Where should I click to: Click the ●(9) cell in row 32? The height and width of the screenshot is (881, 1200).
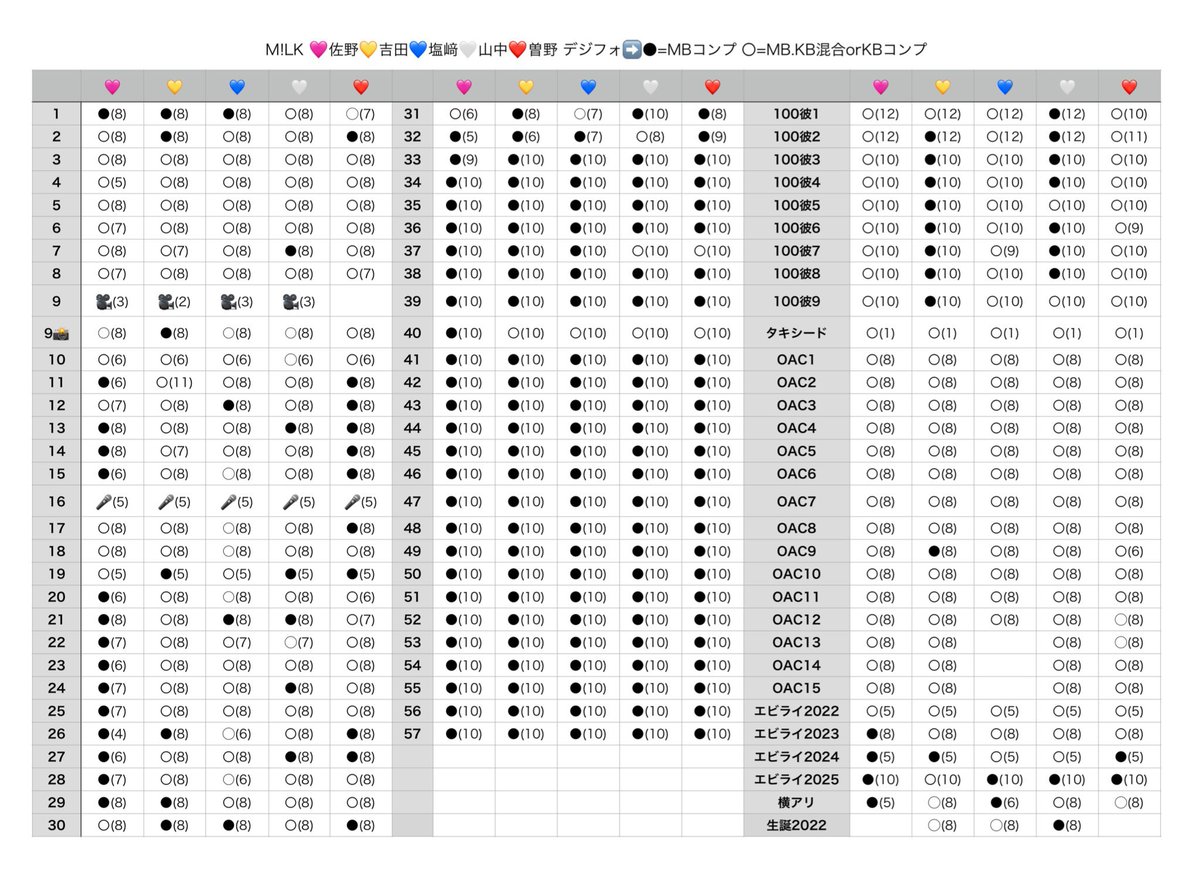pyautogui.click(x=712, y=137)
